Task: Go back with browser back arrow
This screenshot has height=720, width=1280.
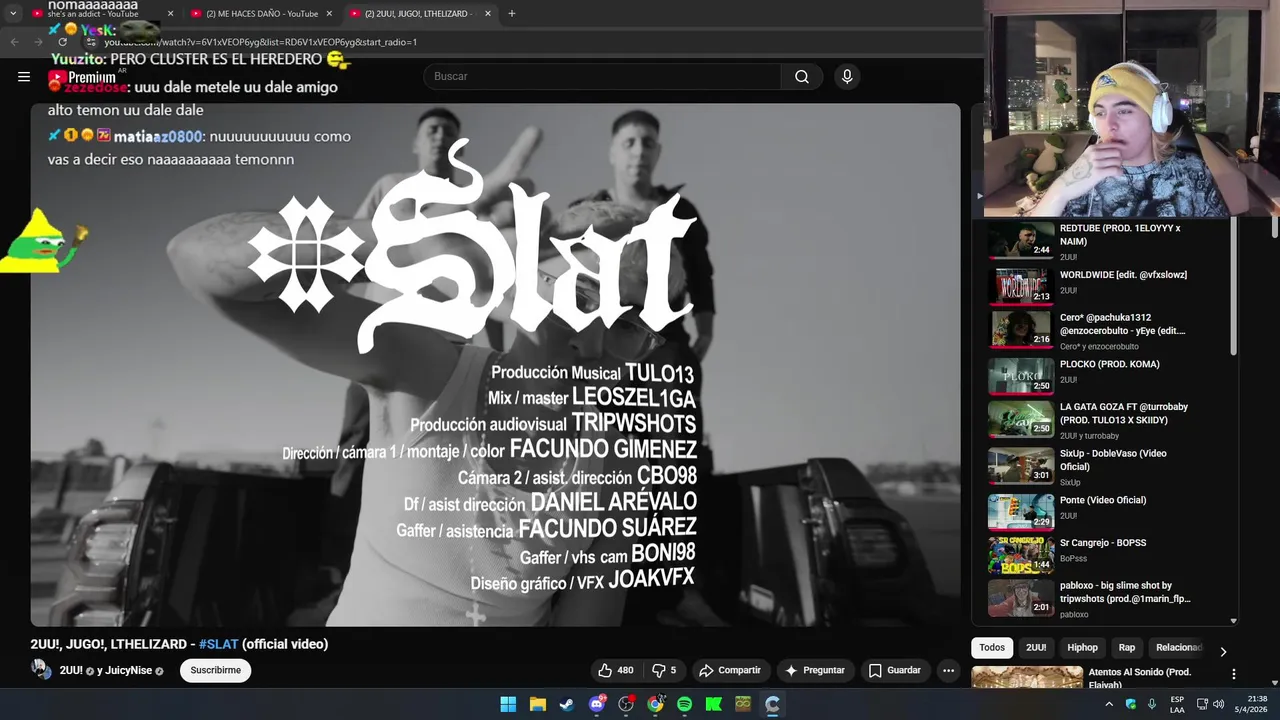Action: pos(14,42)
